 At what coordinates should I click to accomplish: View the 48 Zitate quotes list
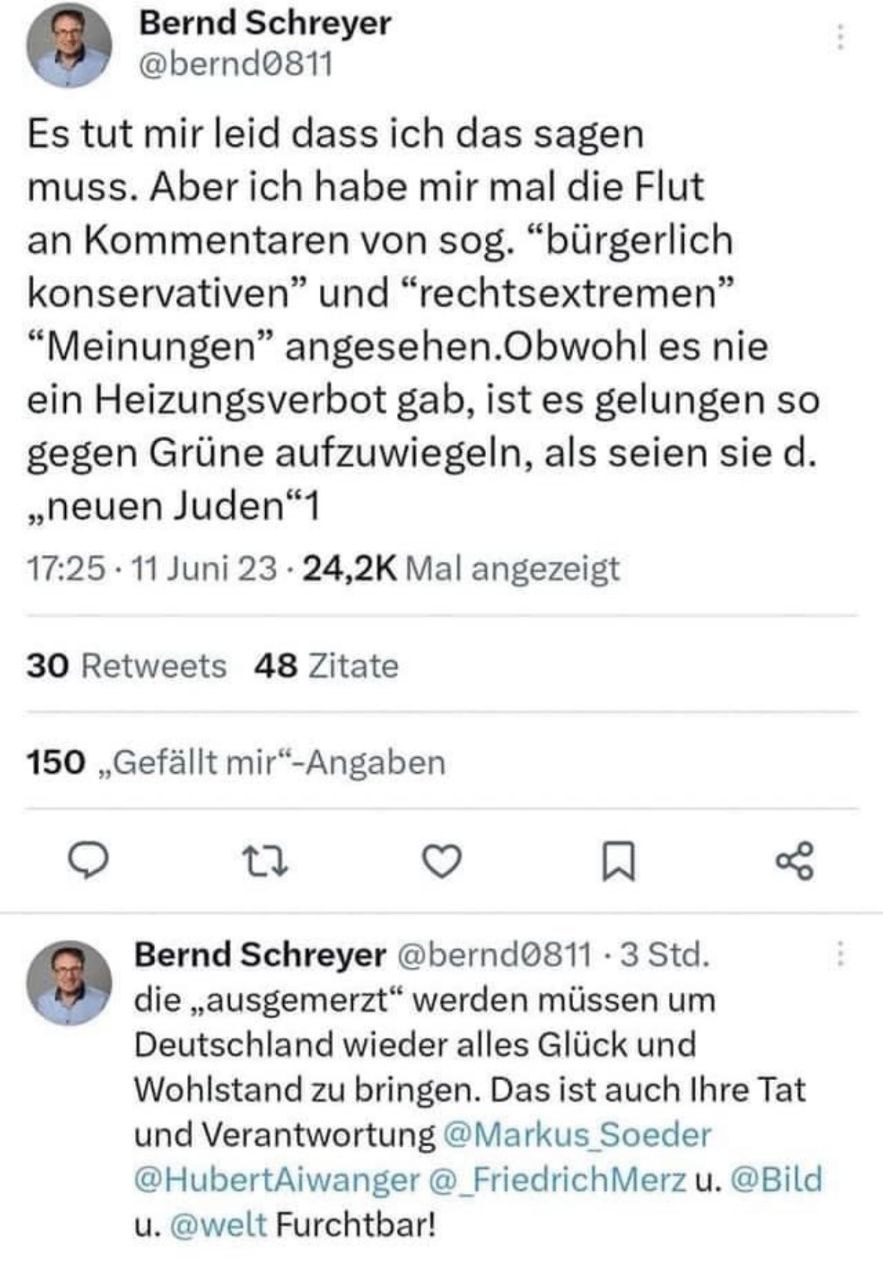point(326,666)
